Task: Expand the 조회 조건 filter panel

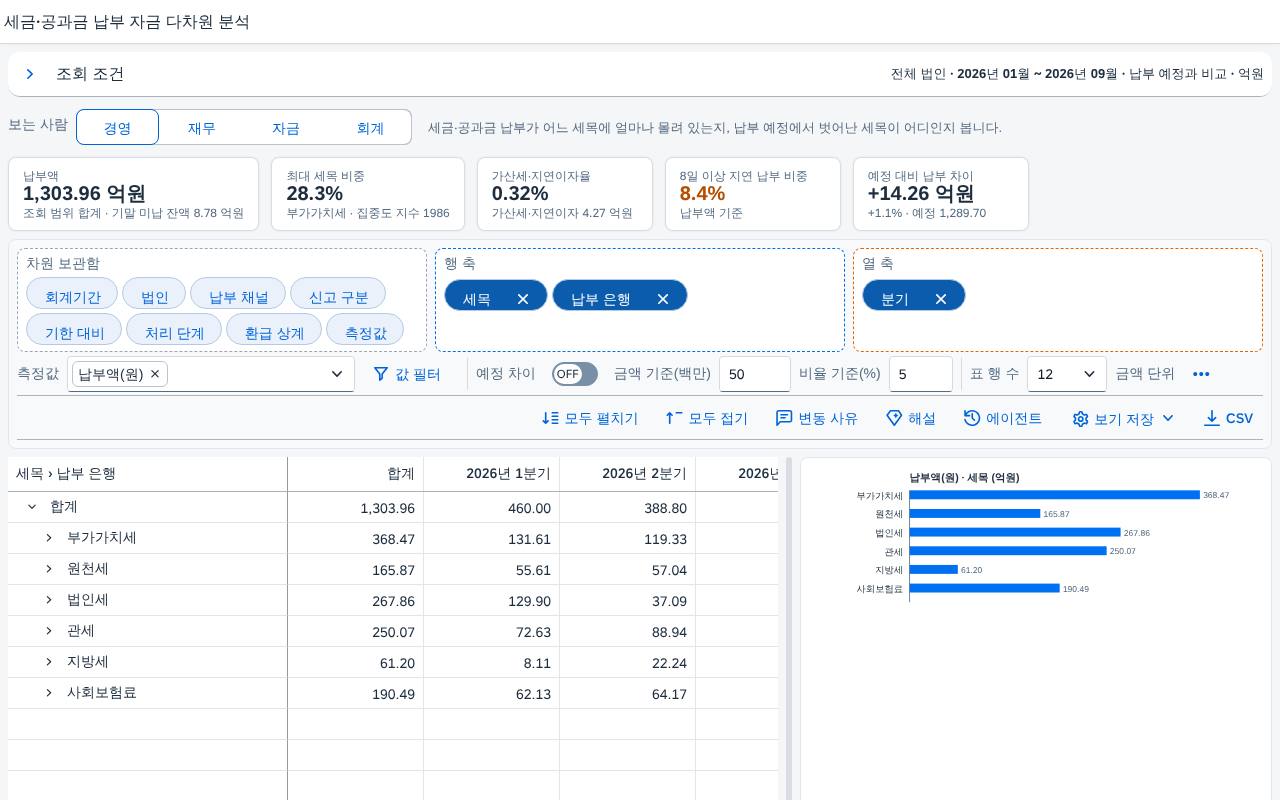Action: click(30, 74)
